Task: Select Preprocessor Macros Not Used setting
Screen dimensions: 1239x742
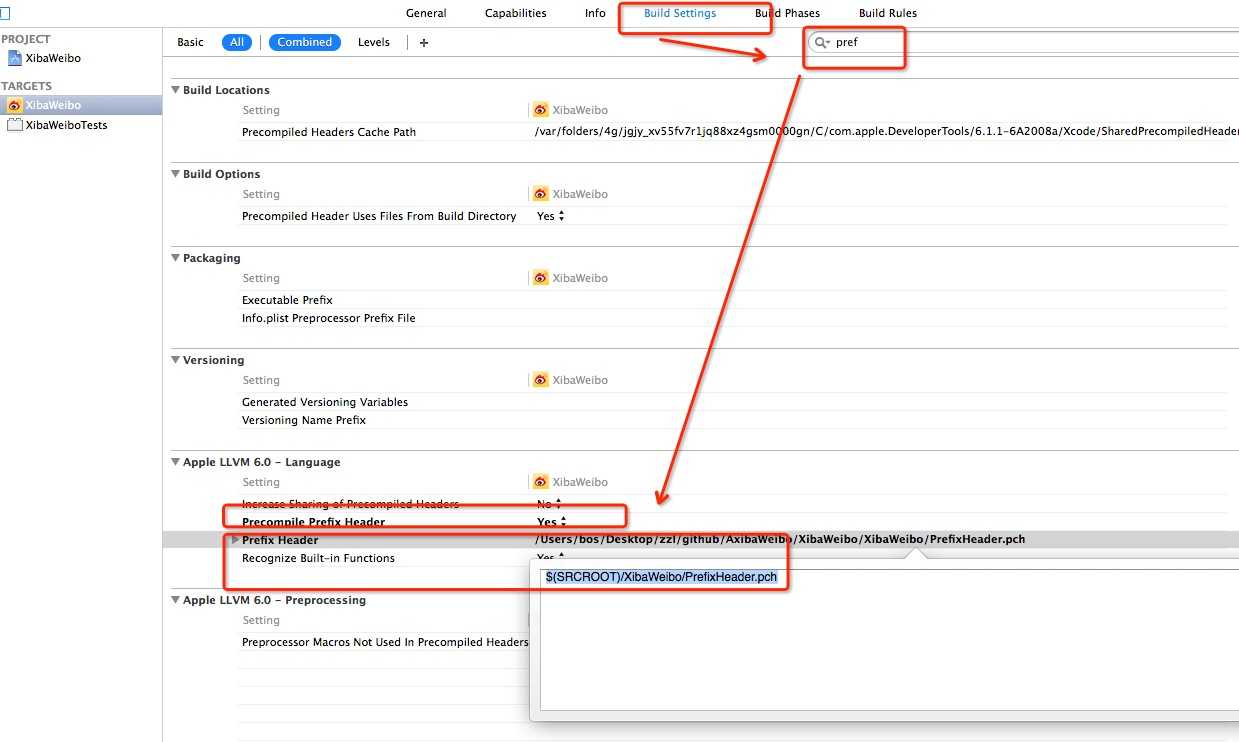Action: [385, 642]
